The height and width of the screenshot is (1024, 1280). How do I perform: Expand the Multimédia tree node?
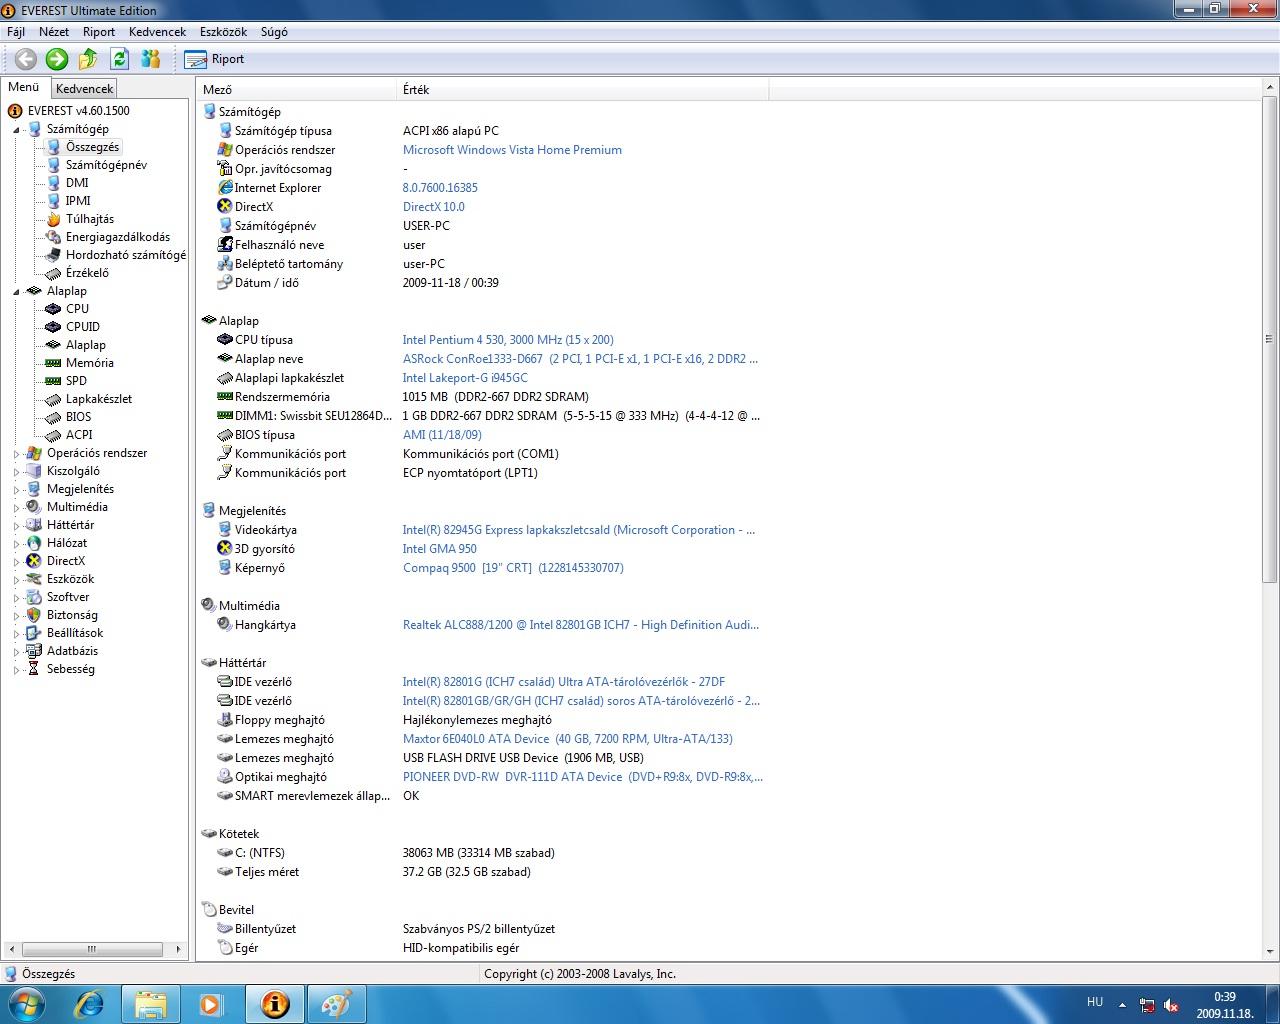16,508
